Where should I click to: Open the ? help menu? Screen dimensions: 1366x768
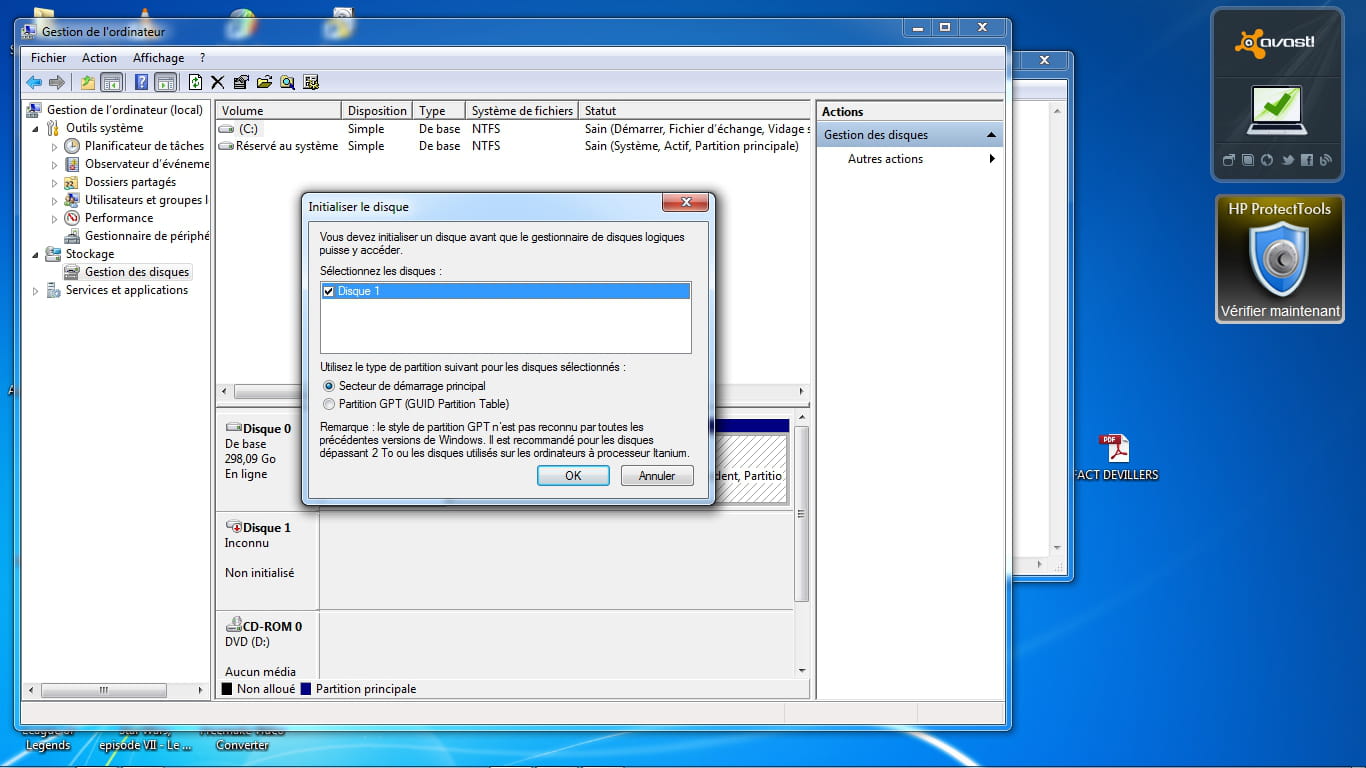[x=202, y=58]
